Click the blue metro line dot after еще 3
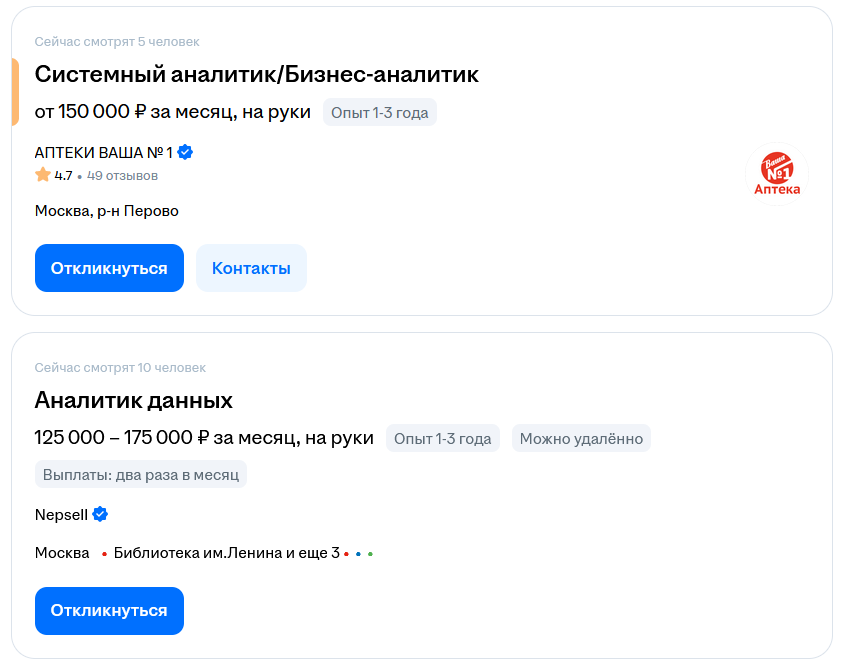This screenshot has width=841, height=663. 357,554
